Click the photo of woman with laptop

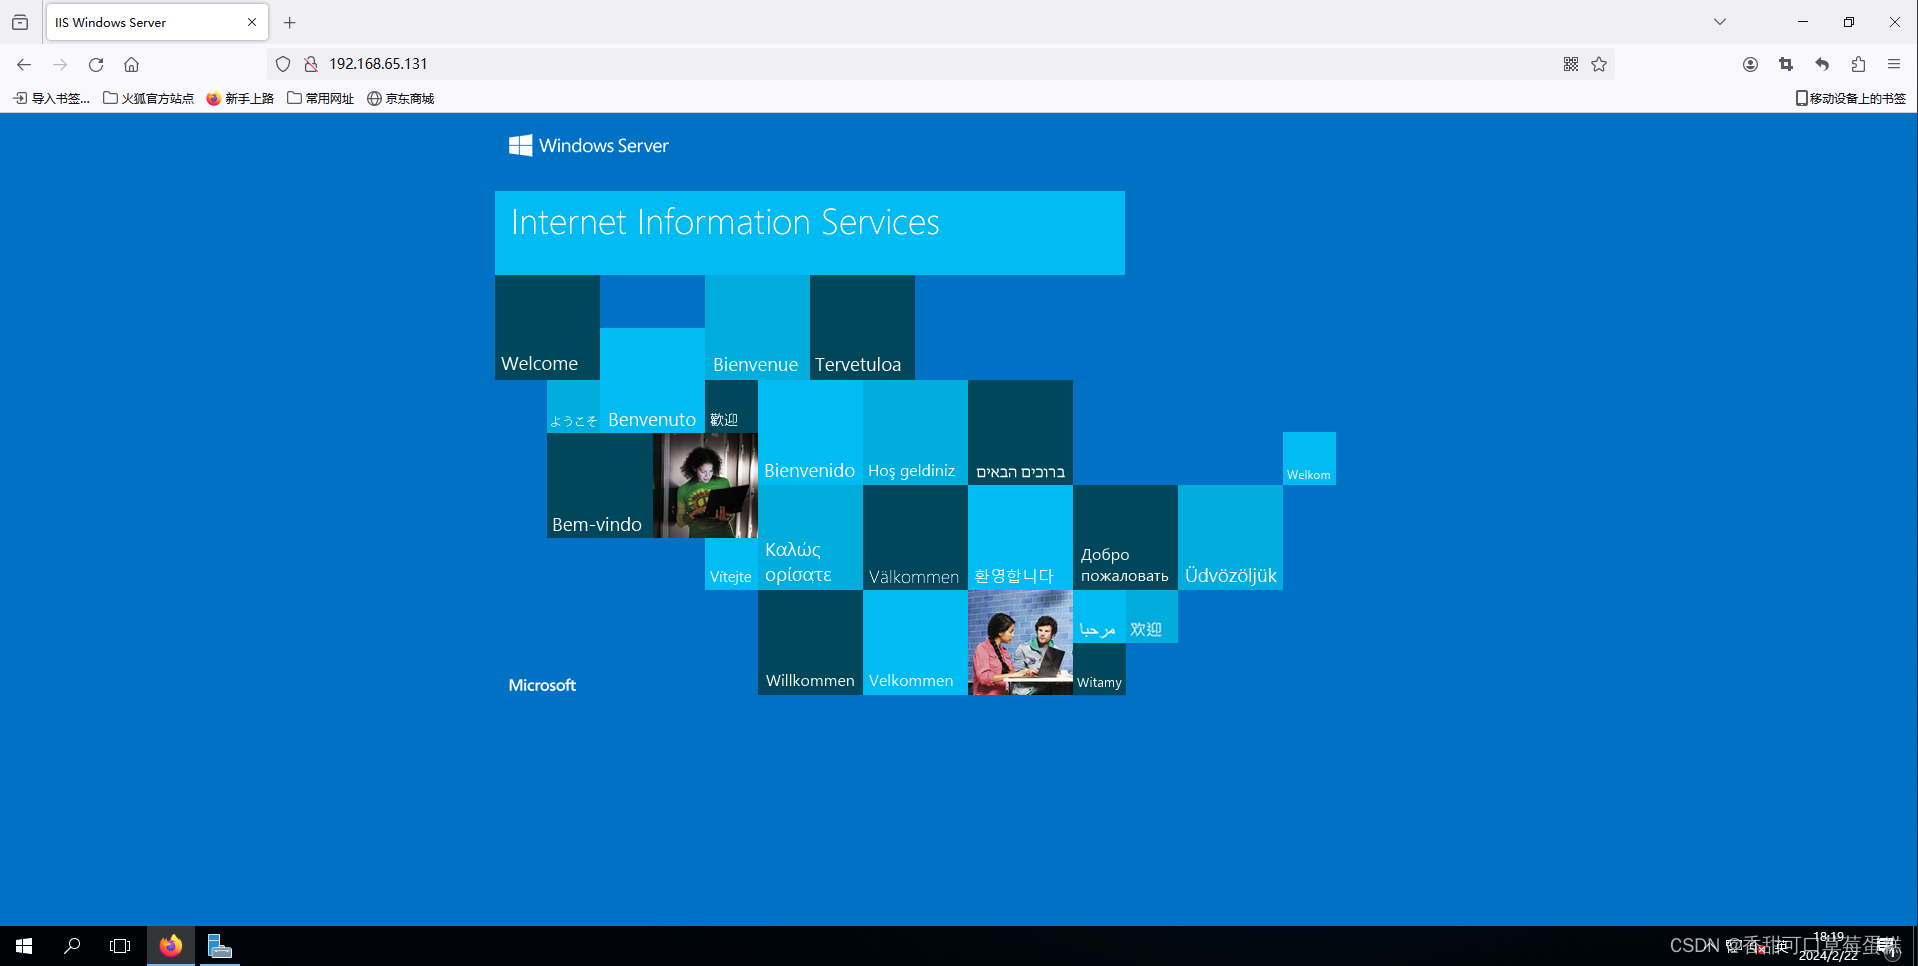pos(705,486)
